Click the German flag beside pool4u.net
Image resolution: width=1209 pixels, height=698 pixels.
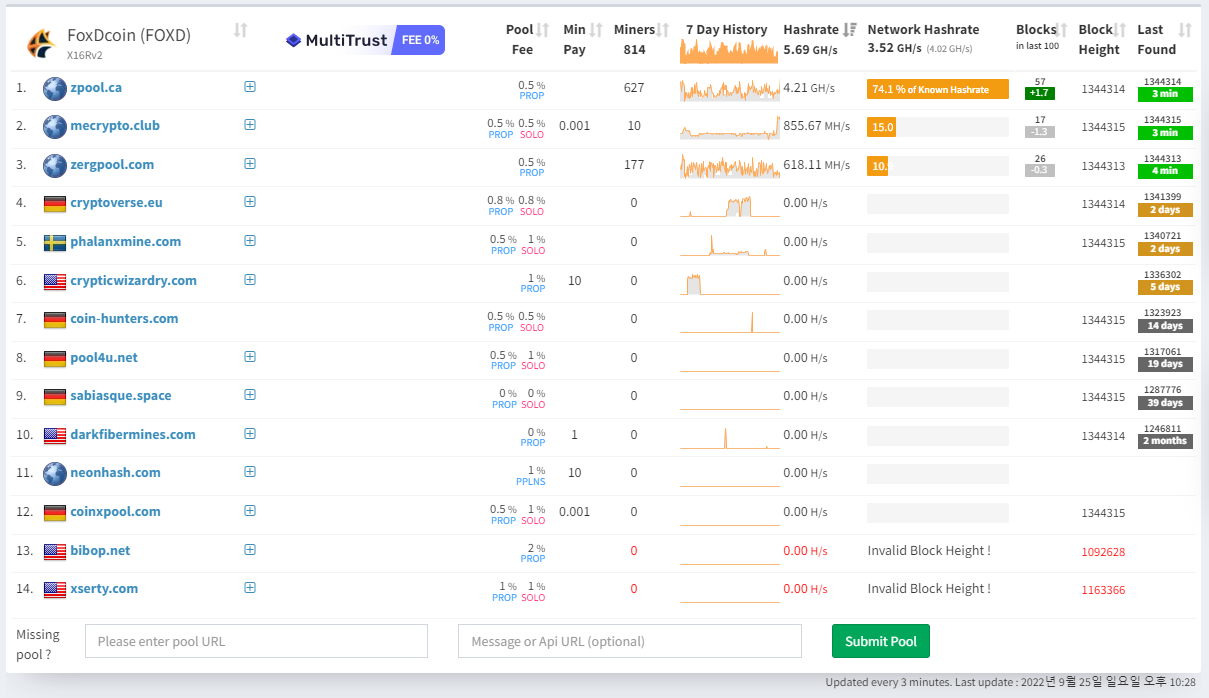coord(55,359)
